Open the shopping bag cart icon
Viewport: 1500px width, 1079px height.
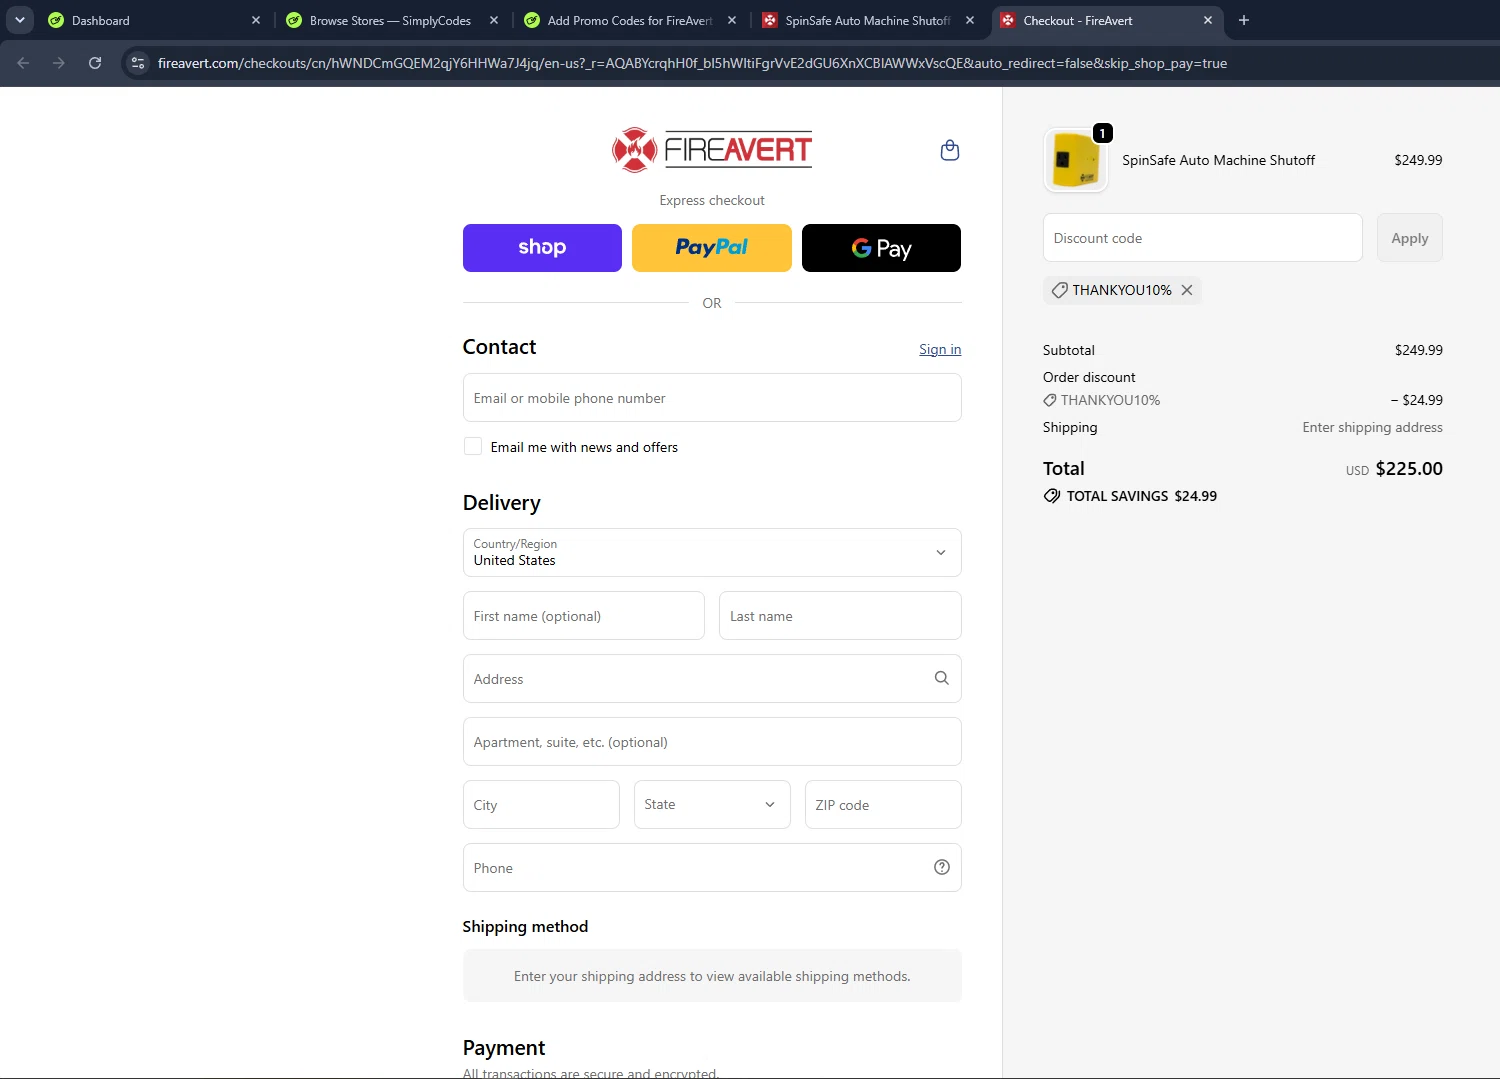pyautogui.click(x=950, y=150)
